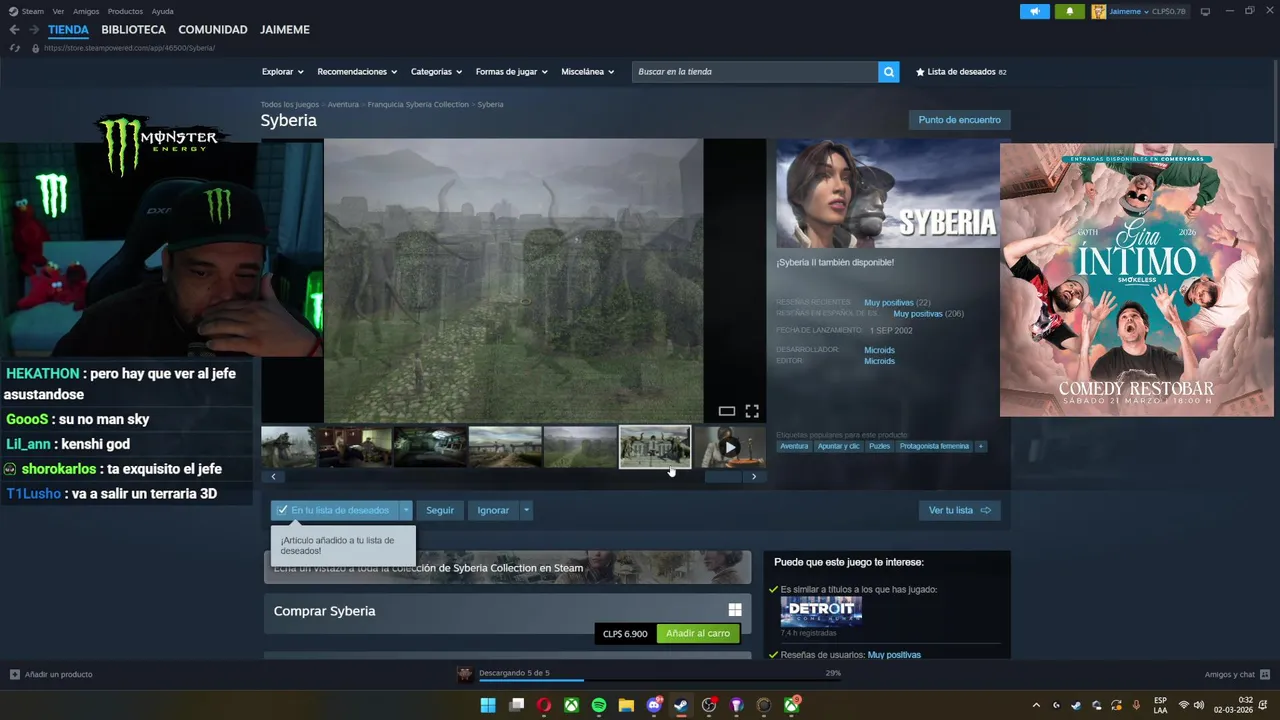Click the Wi-Fi network tray icon
Image resolution: width=1280 pixels, height=720 pixels.
(1184, 705)
